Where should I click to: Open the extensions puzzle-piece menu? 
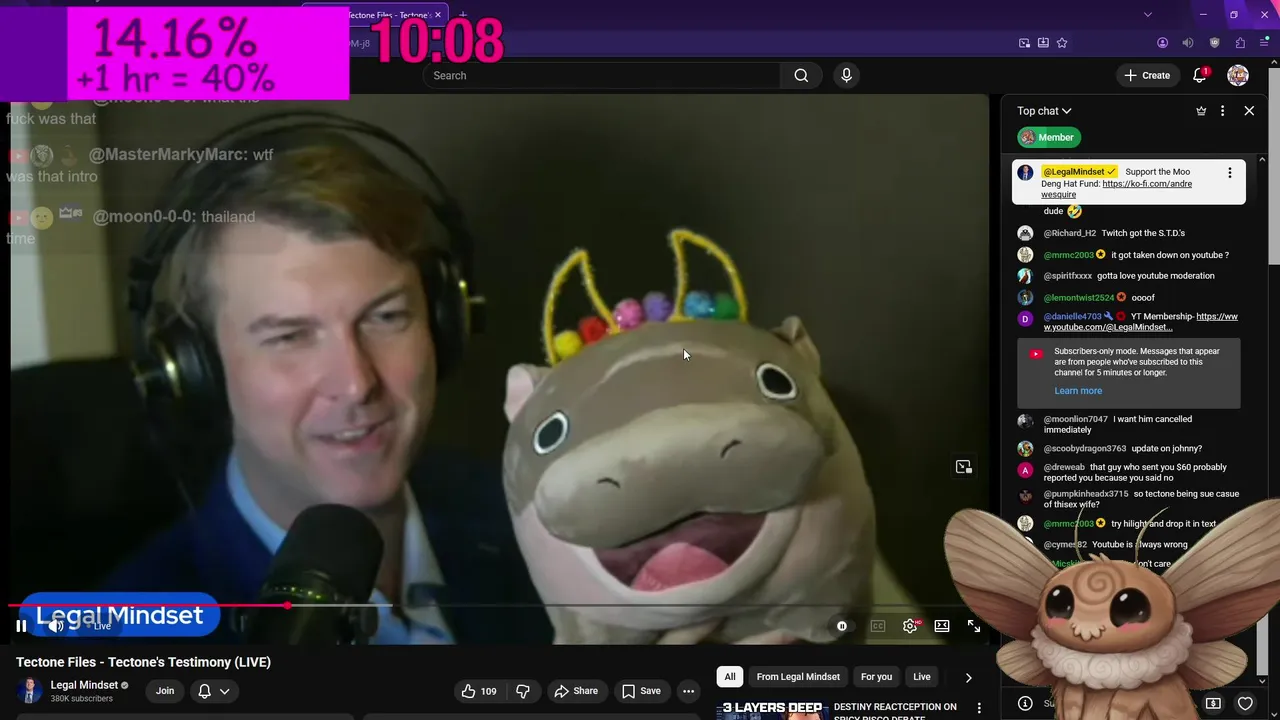tap(1240, 43)
